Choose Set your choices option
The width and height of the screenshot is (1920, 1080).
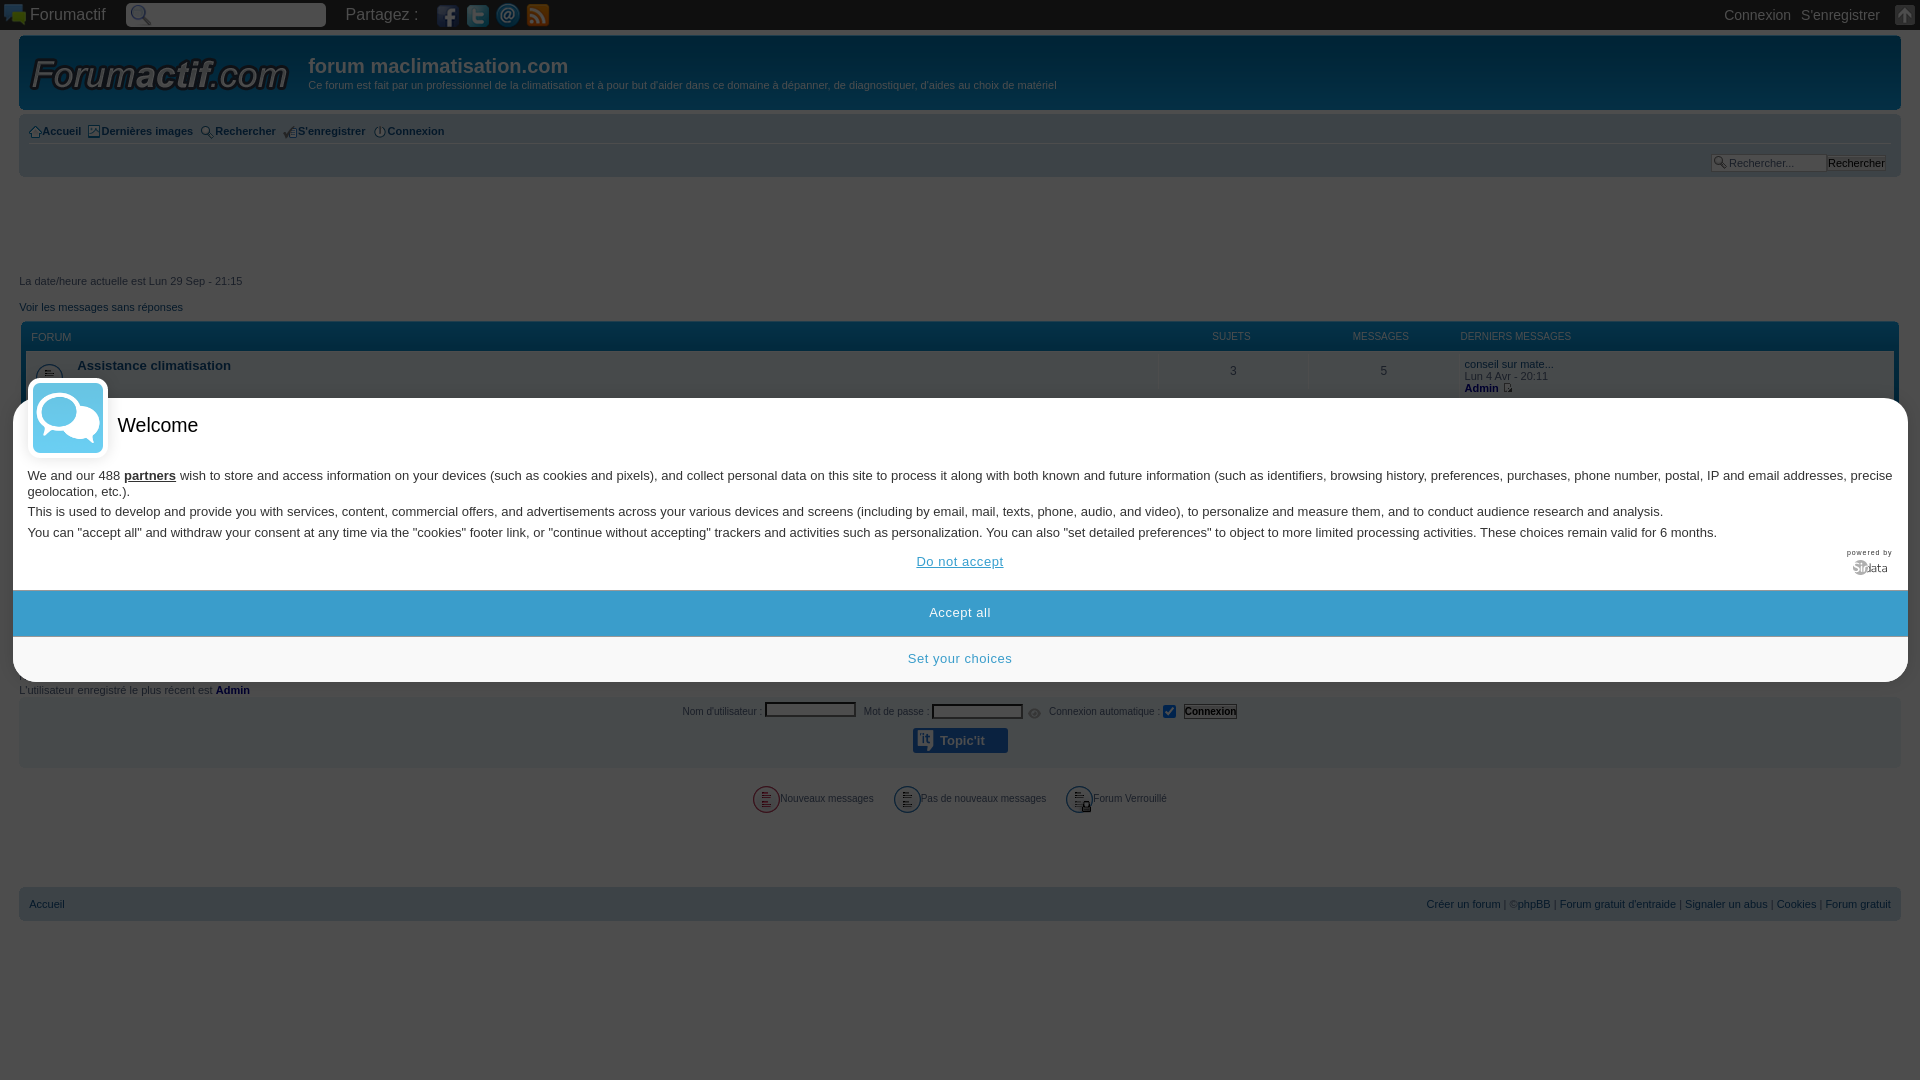[x=959, y=659]
